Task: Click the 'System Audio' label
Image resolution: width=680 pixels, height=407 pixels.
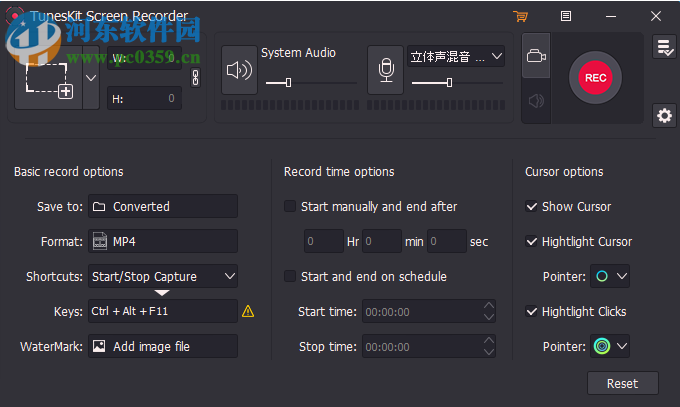Action: (298, 53)
